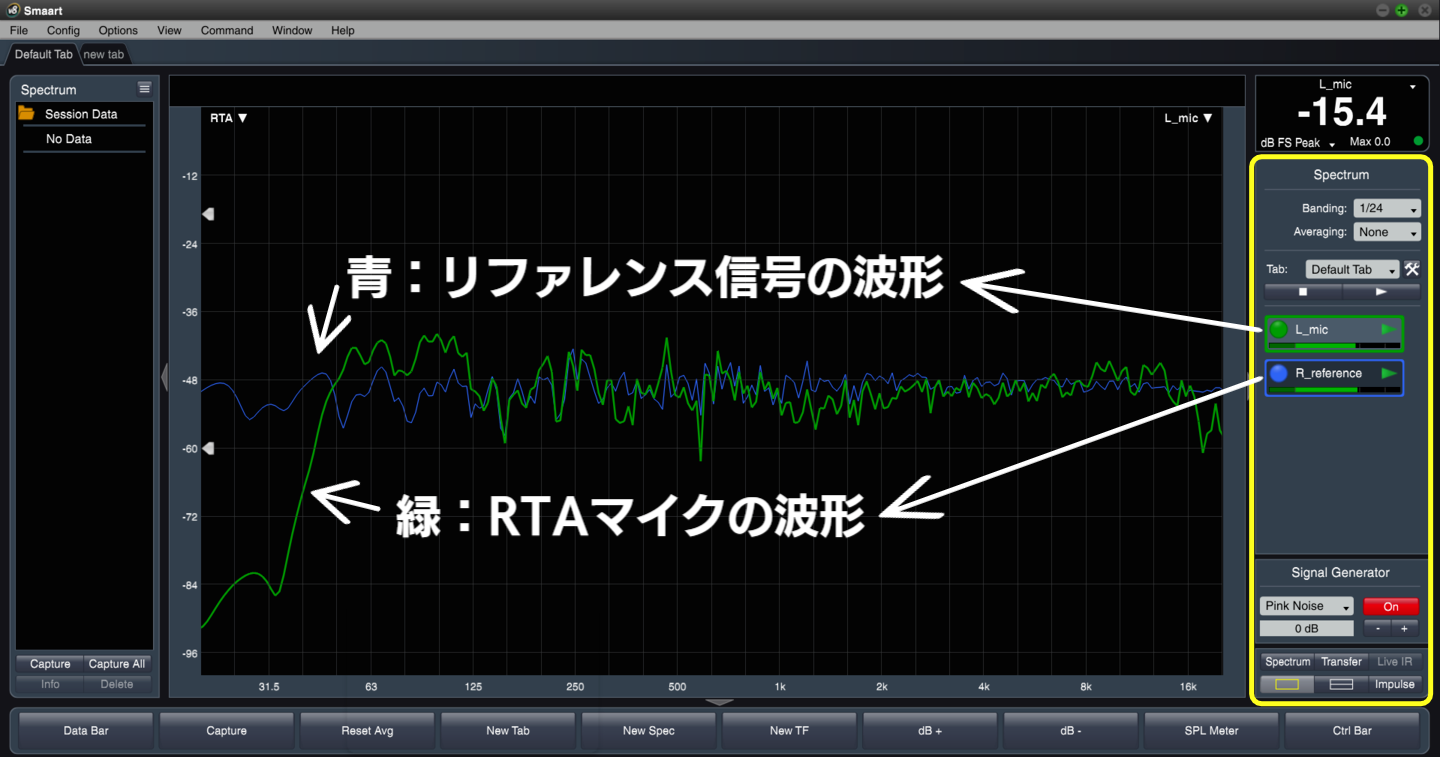Viewport: 1440px width, 757px height.
Task: Click the blue R_reference color circle
Action: 1279,374
